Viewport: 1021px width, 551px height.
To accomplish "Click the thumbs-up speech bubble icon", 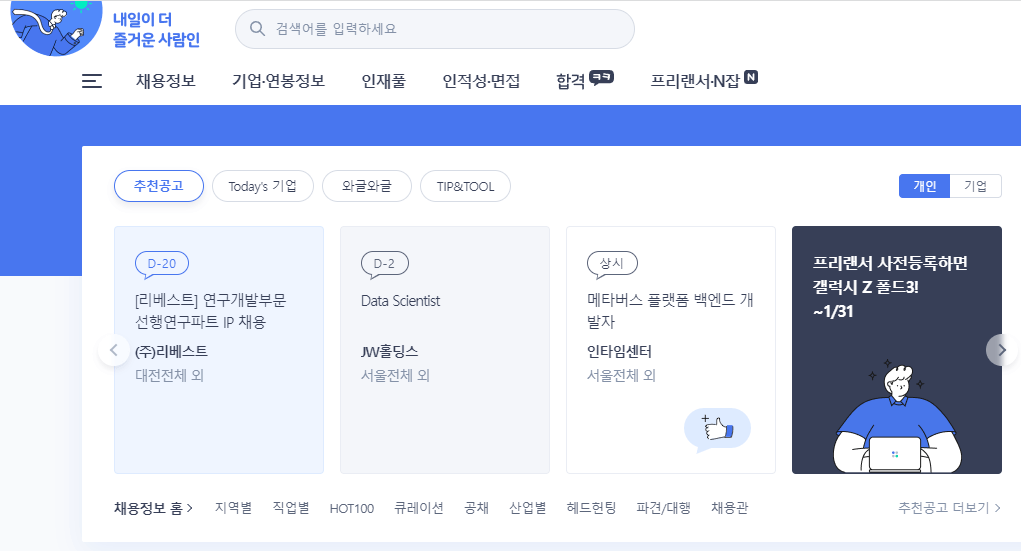I will pyautogui.click(x=718, y=430).
